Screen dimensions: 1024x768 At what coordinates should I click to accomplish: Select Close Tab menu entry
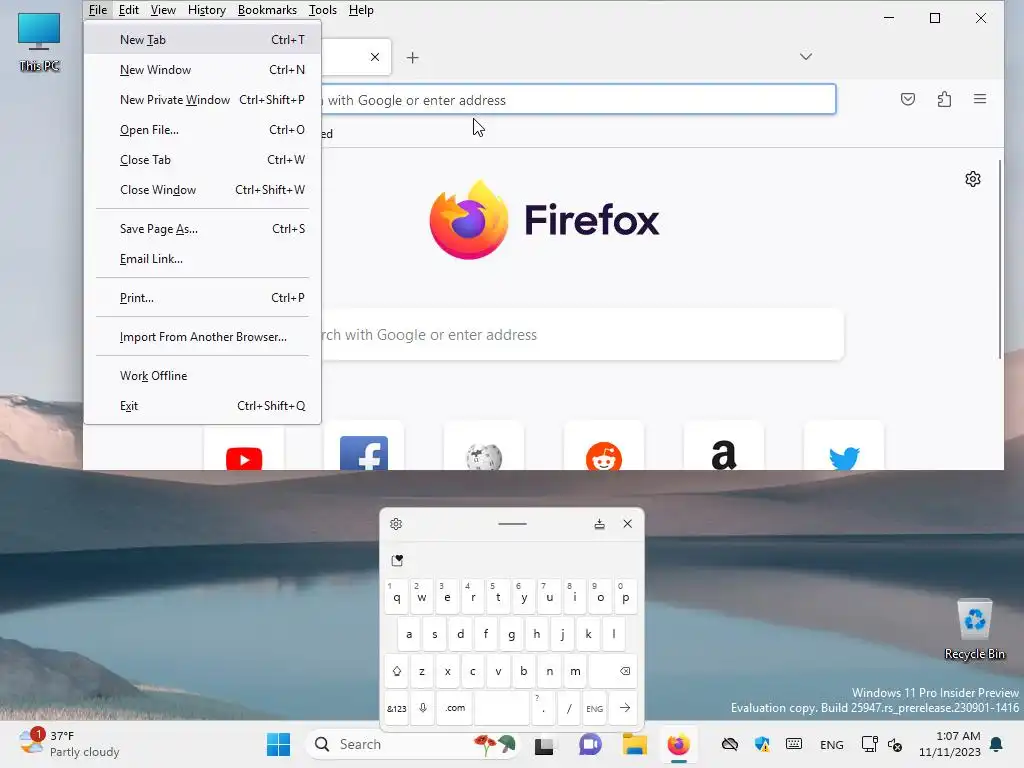(x=202, y=160)
